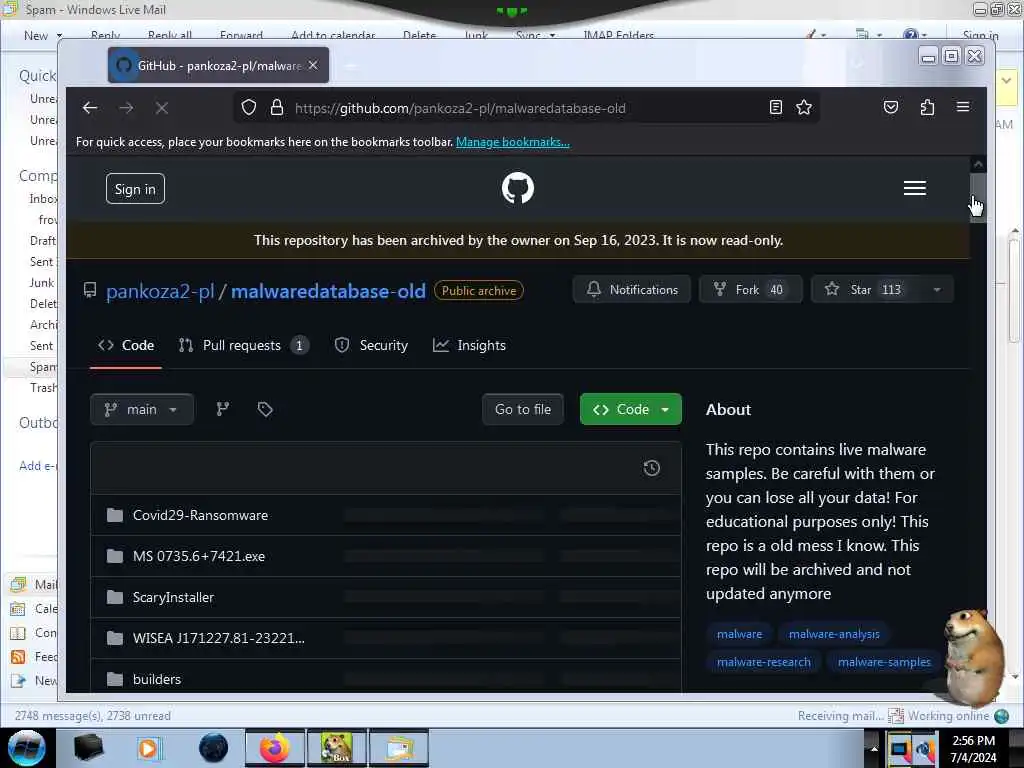
Task: Open the ScaryInstaller folder
Action: click(173, 598)
